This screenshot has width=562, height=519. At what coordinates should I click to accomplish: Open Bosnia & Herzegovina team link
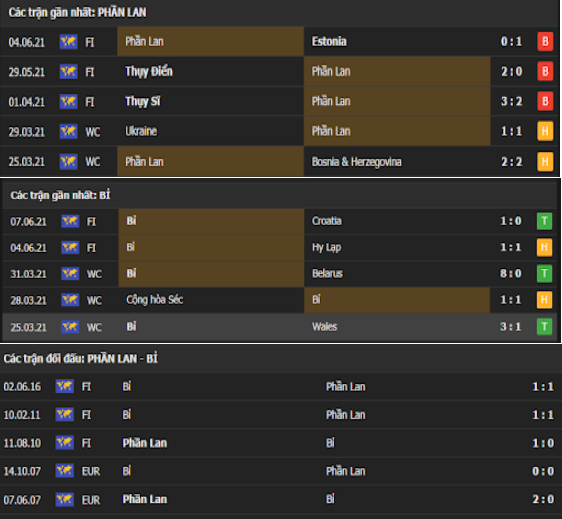tap(357, 162)
